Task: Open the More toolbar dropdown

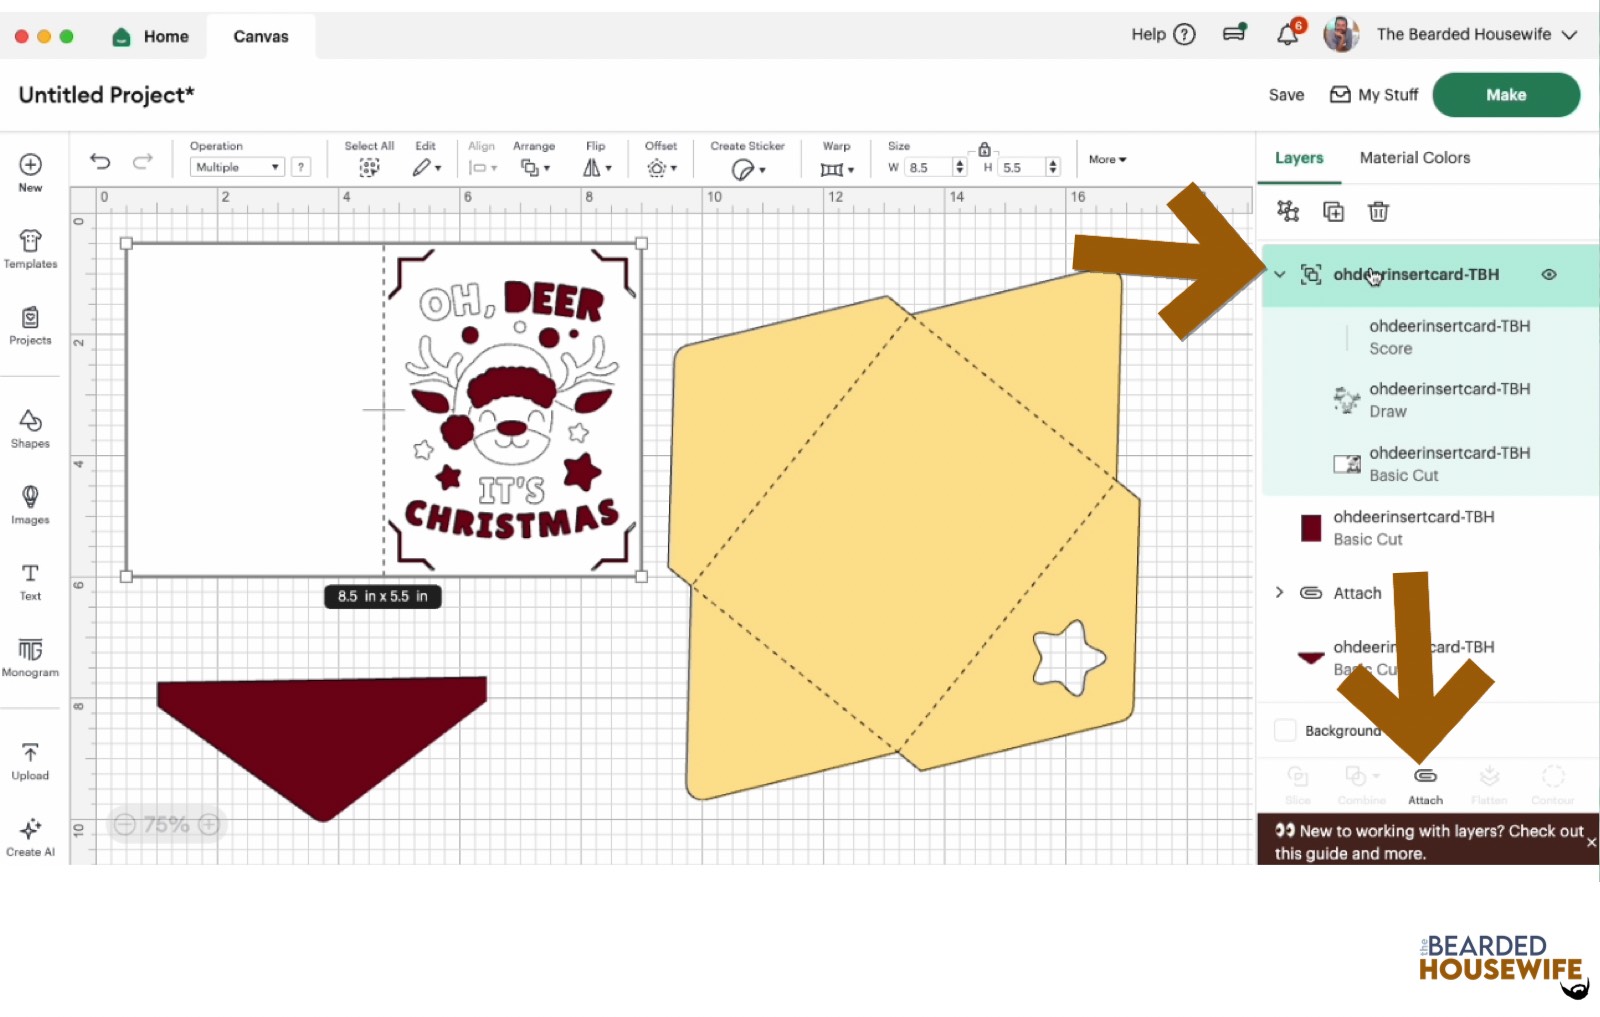Action: tap(1107, 160)
